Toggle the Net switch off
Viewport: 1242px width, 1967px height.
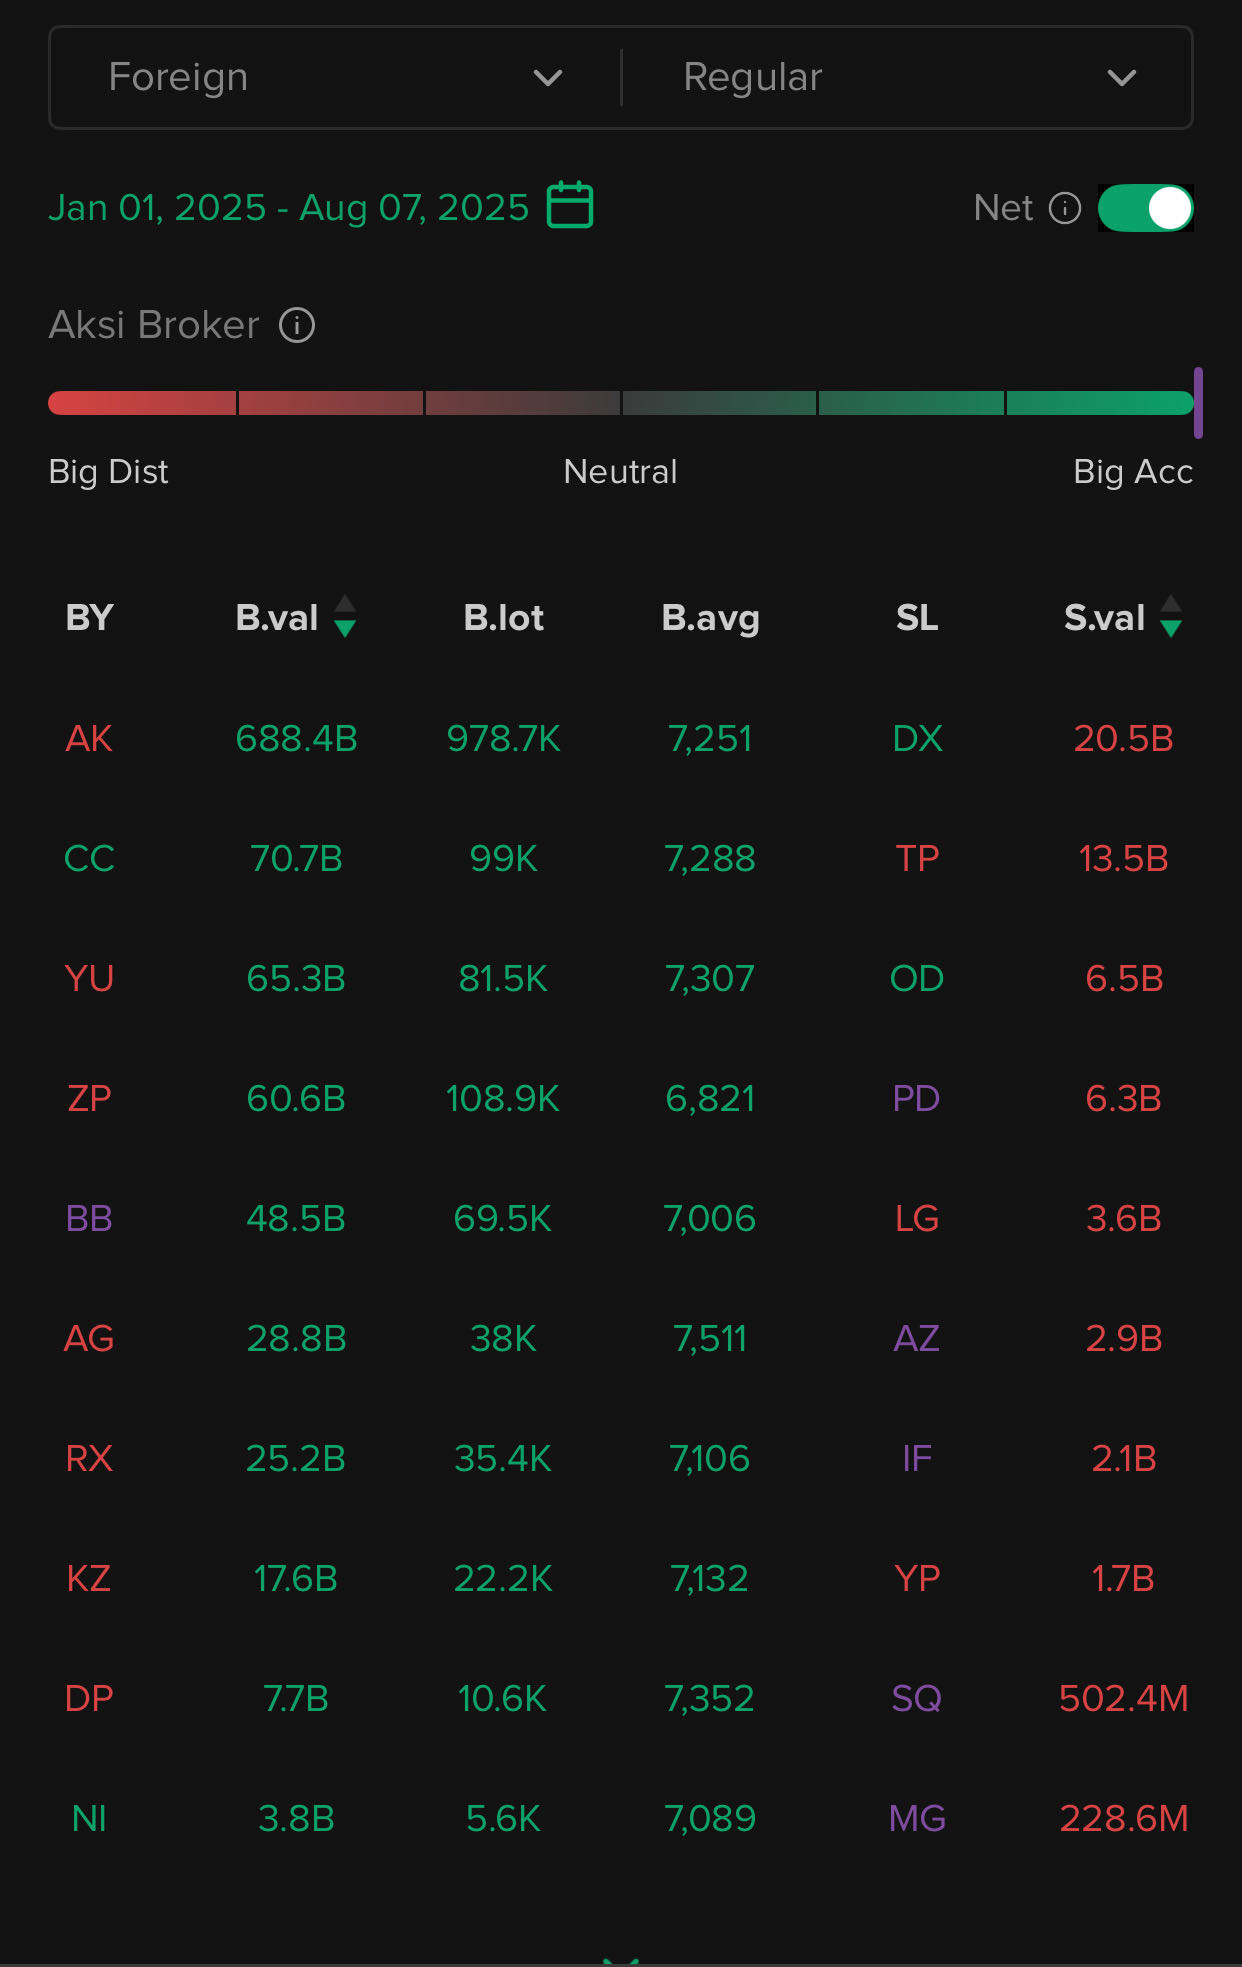1145,208
